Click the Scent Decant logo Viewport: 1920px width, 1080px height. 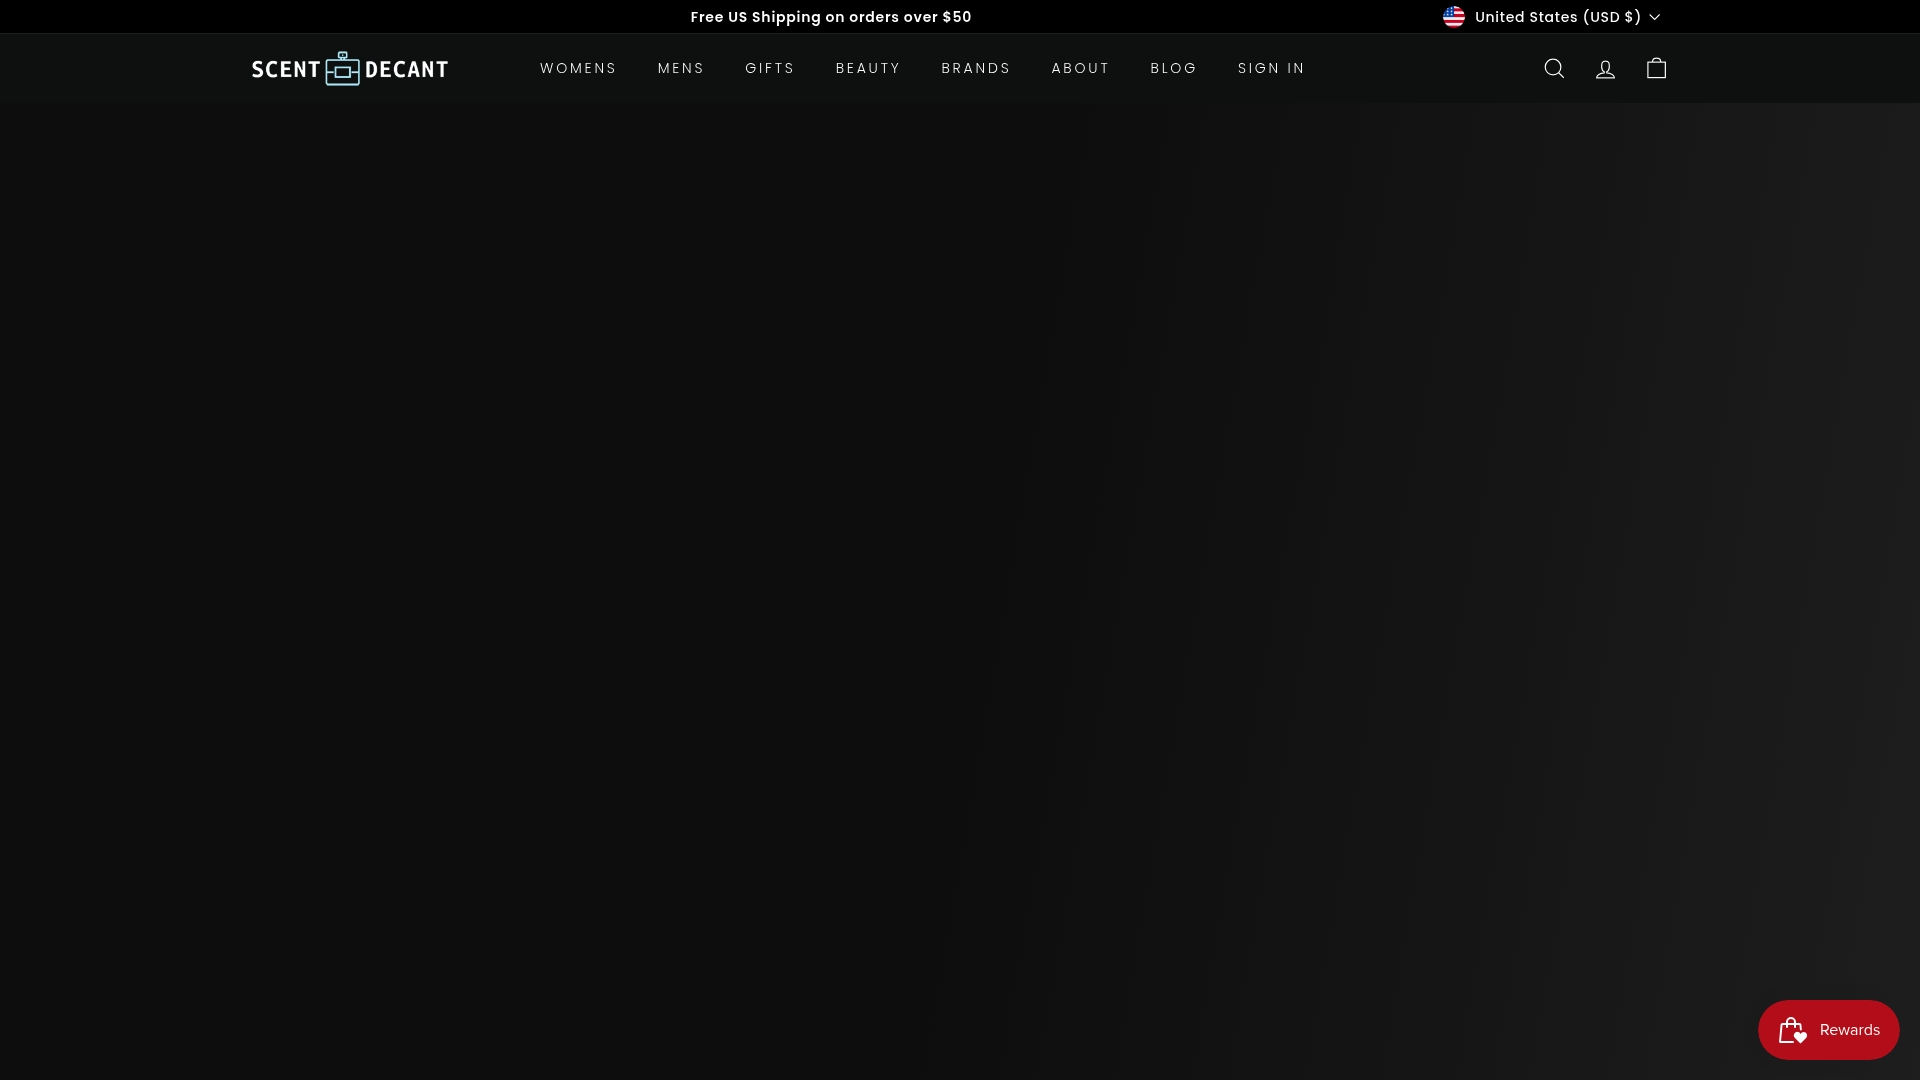click(349, 68)
